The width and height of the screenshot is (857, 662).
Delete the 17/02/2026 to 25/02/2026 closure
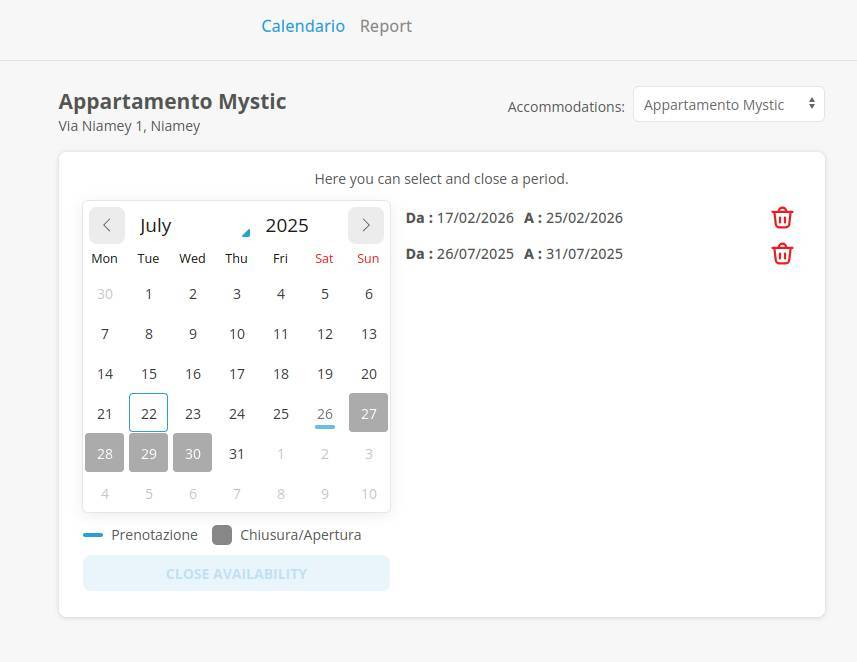782,218
